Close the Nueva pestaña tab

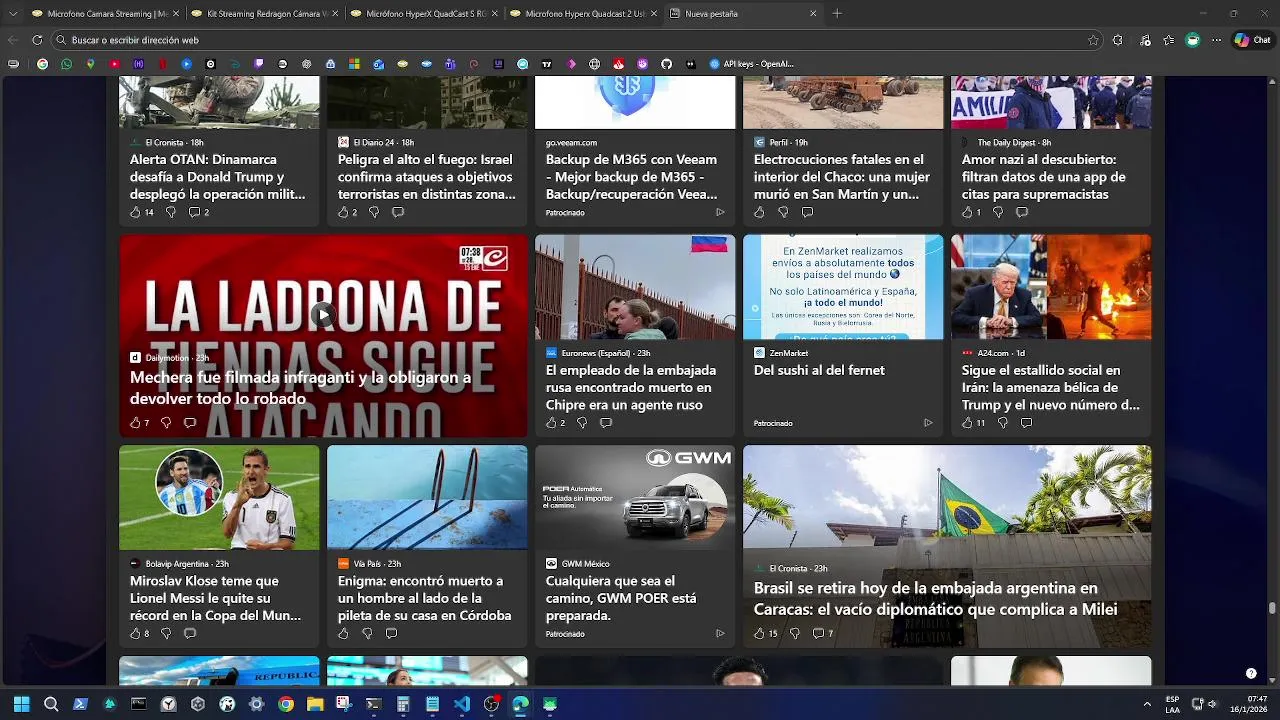tap(813, 14)
